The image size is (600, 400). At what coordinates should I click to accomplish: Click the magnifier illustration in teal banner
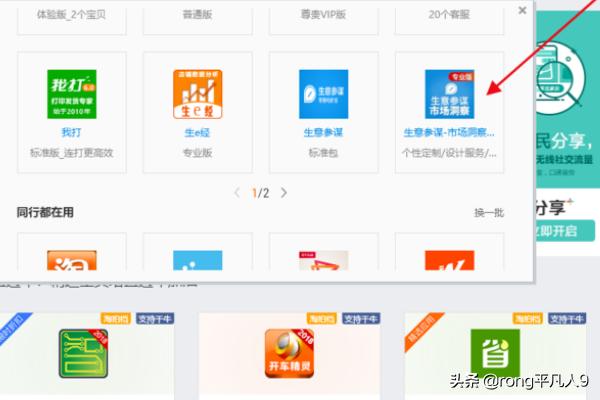click(x=560, y=79)
